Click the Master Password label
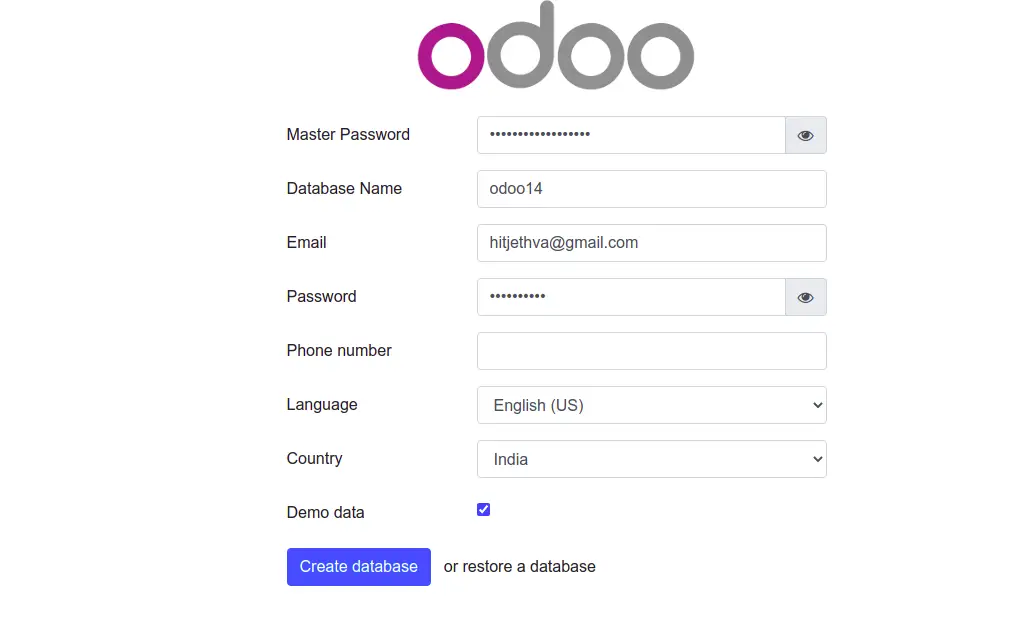 pos(348,135)
